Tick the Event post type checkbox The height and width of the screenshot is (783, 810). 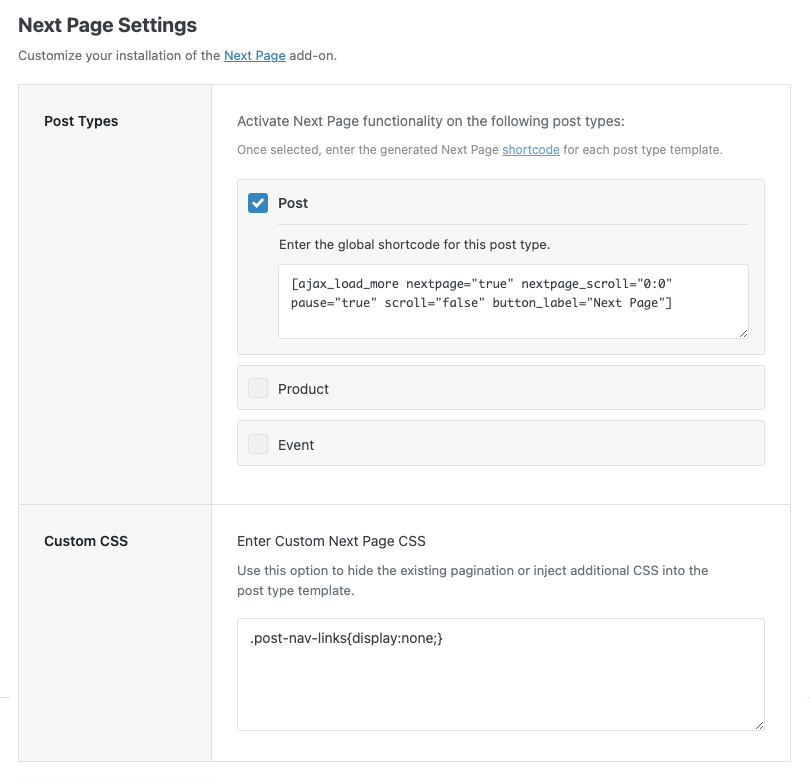tap(258, 444)
